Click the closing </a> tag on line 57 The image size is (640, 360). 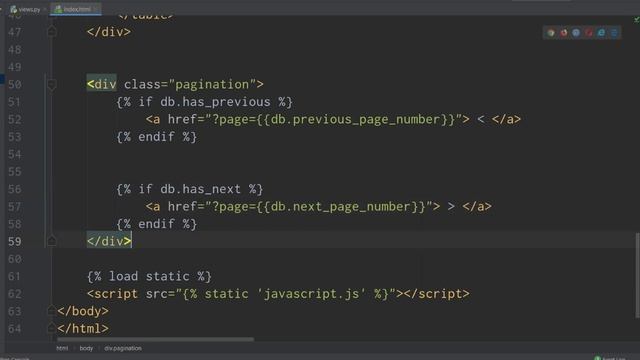tap(477, 207)
